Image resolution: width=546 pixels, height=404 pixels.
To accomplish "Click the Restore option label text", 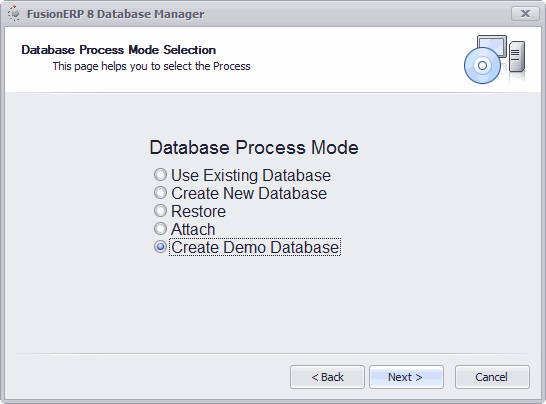I will coord(198,211).
